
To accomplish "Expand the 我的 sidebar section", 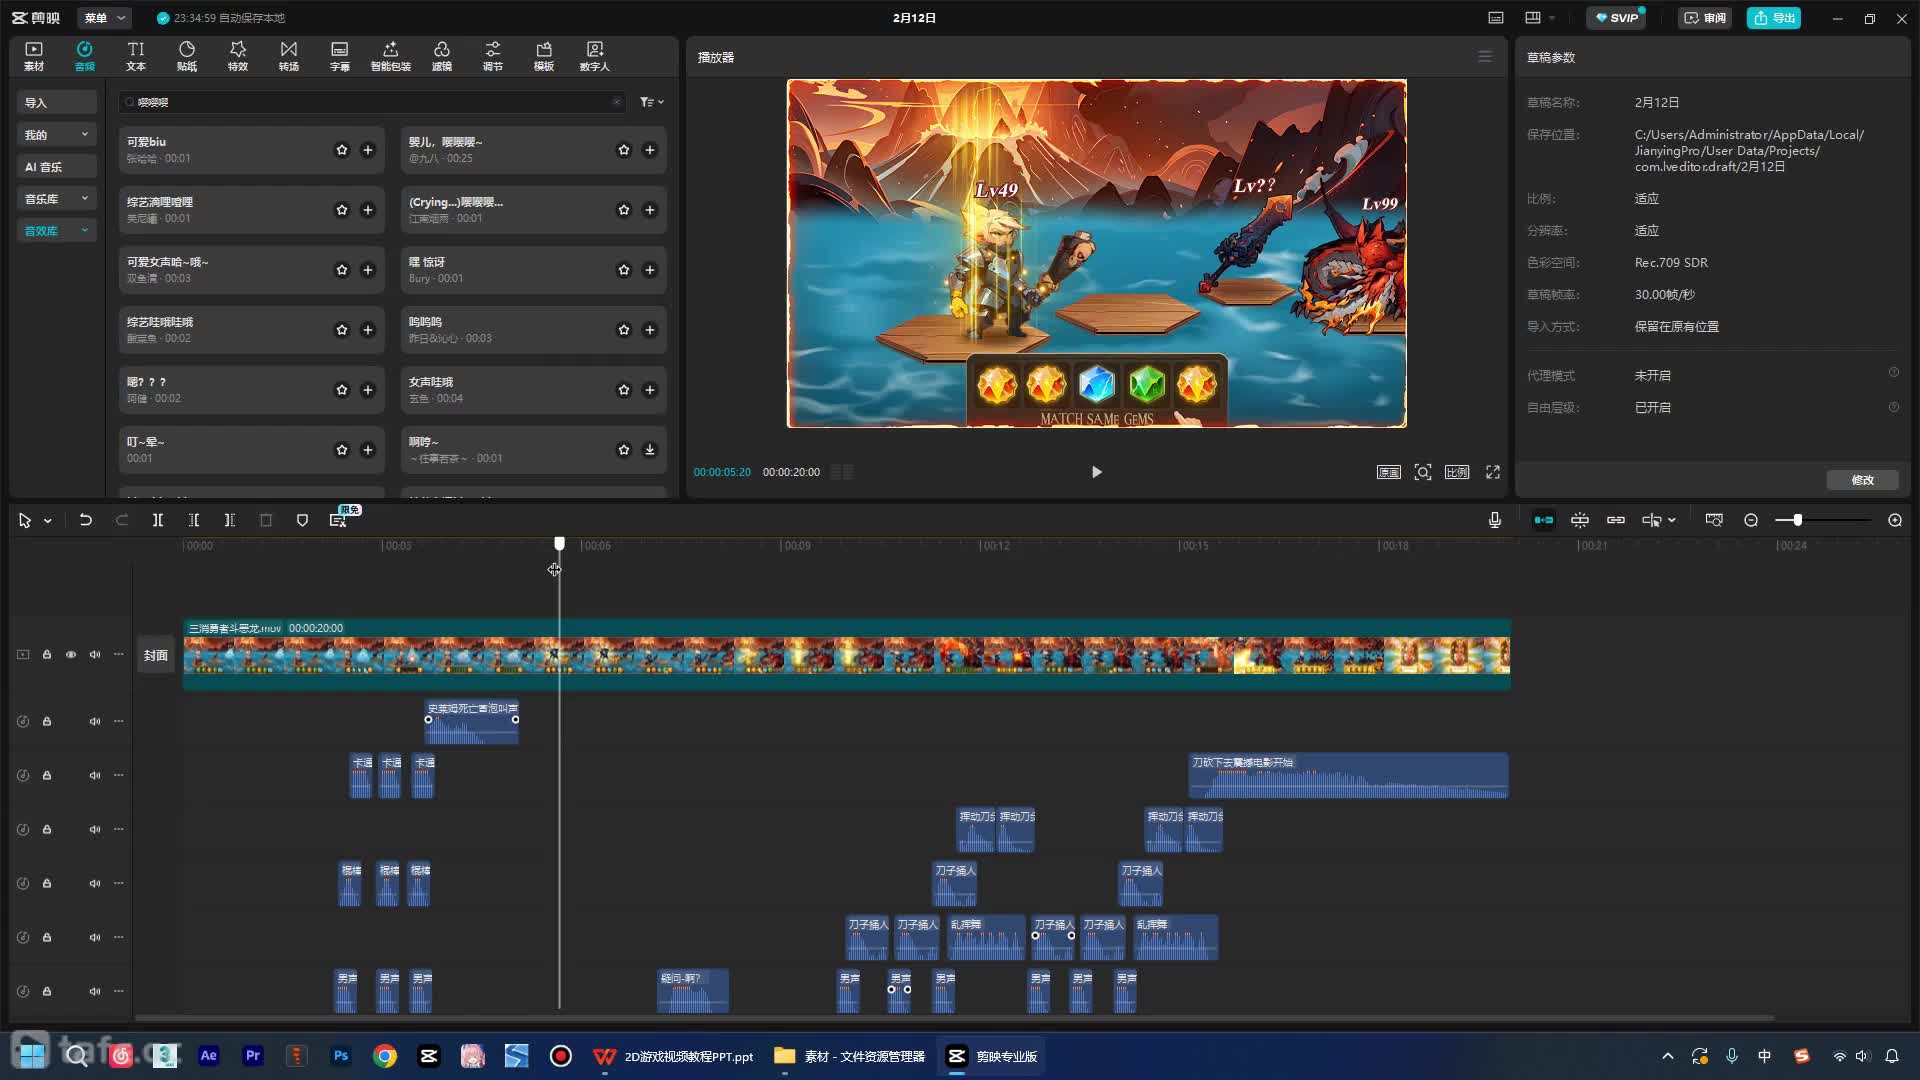I will tap(56, 135).
